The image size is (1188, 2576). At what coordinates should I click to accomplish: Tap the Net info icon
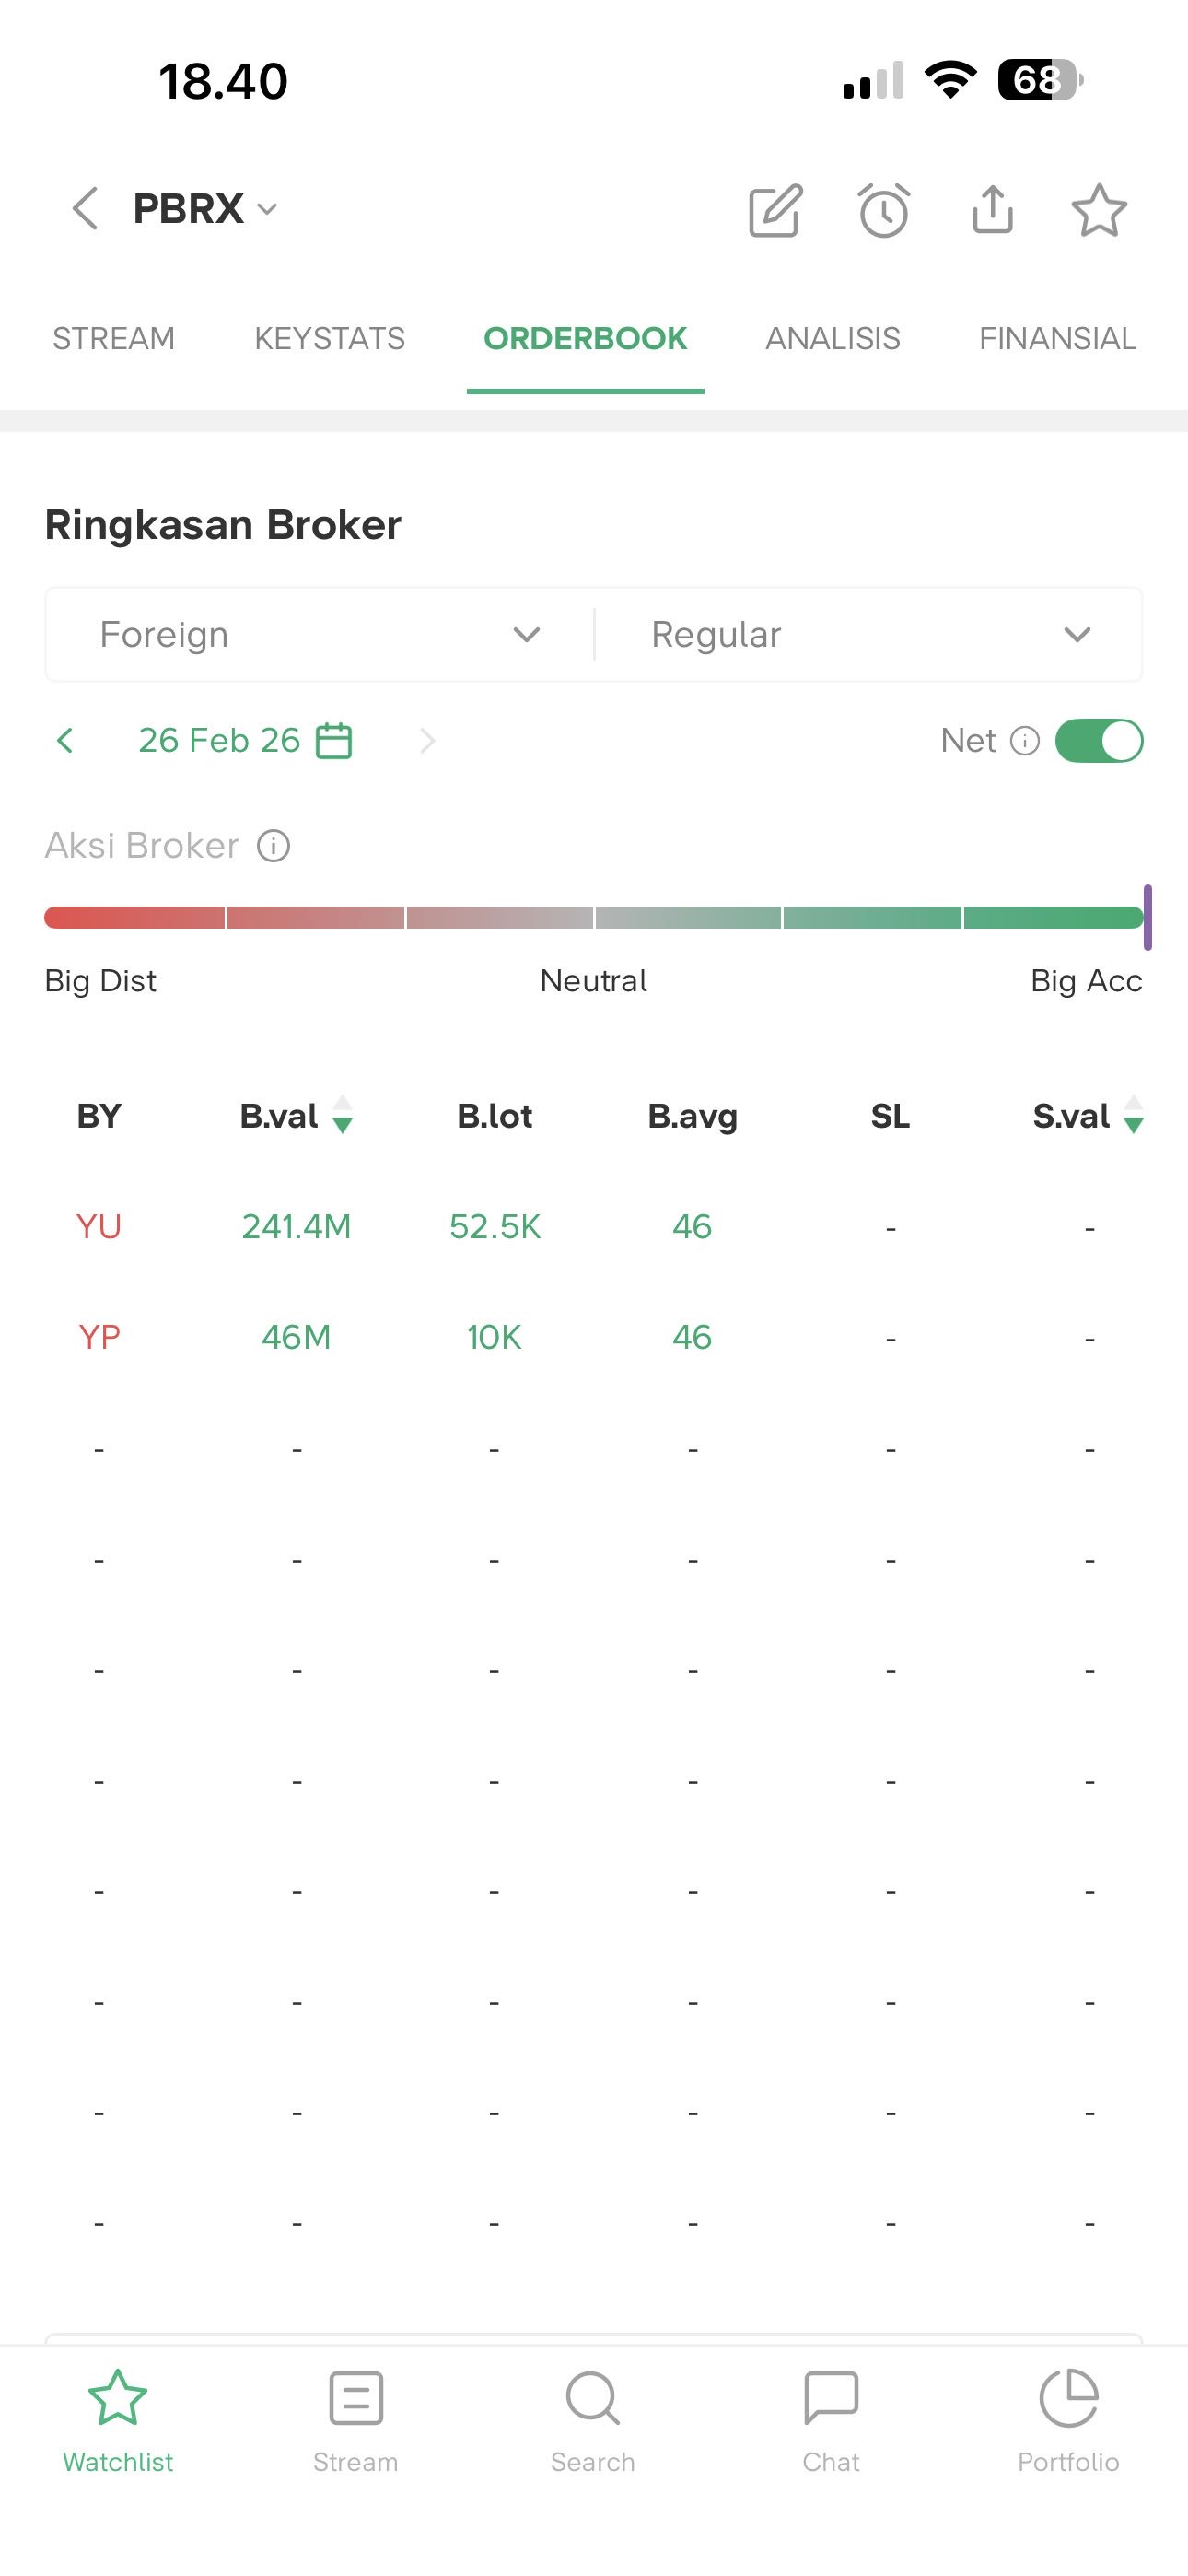click(x=1025, y=741)
